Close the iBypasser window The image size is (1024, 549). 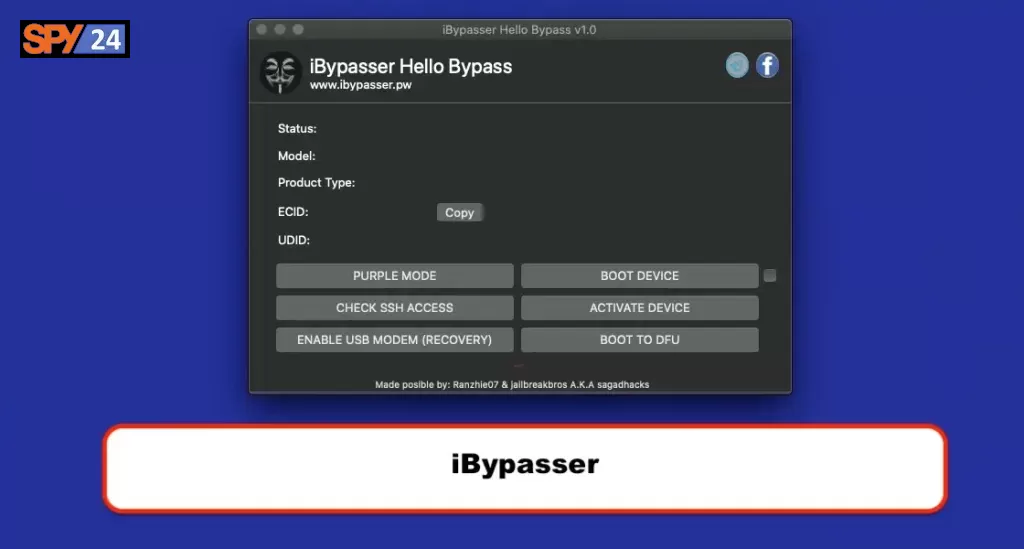[261, 29]
